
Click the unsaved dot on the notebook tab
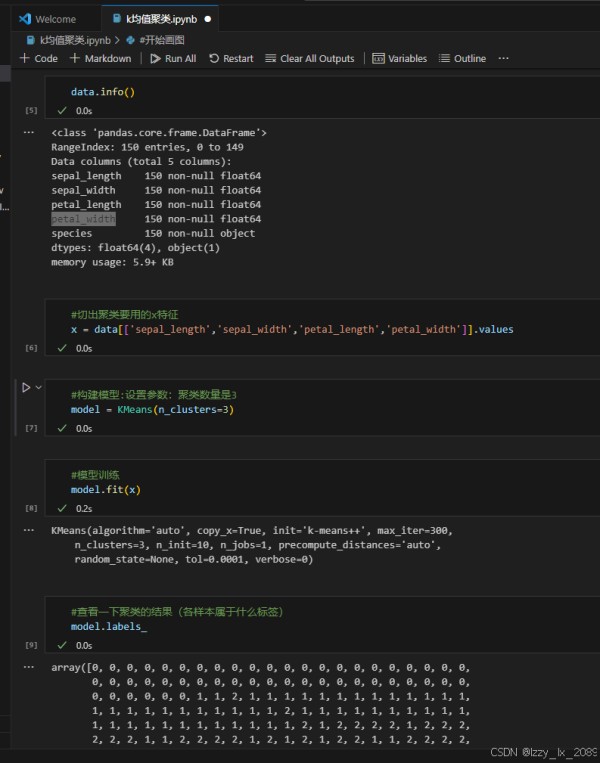[x=208, y=19]
